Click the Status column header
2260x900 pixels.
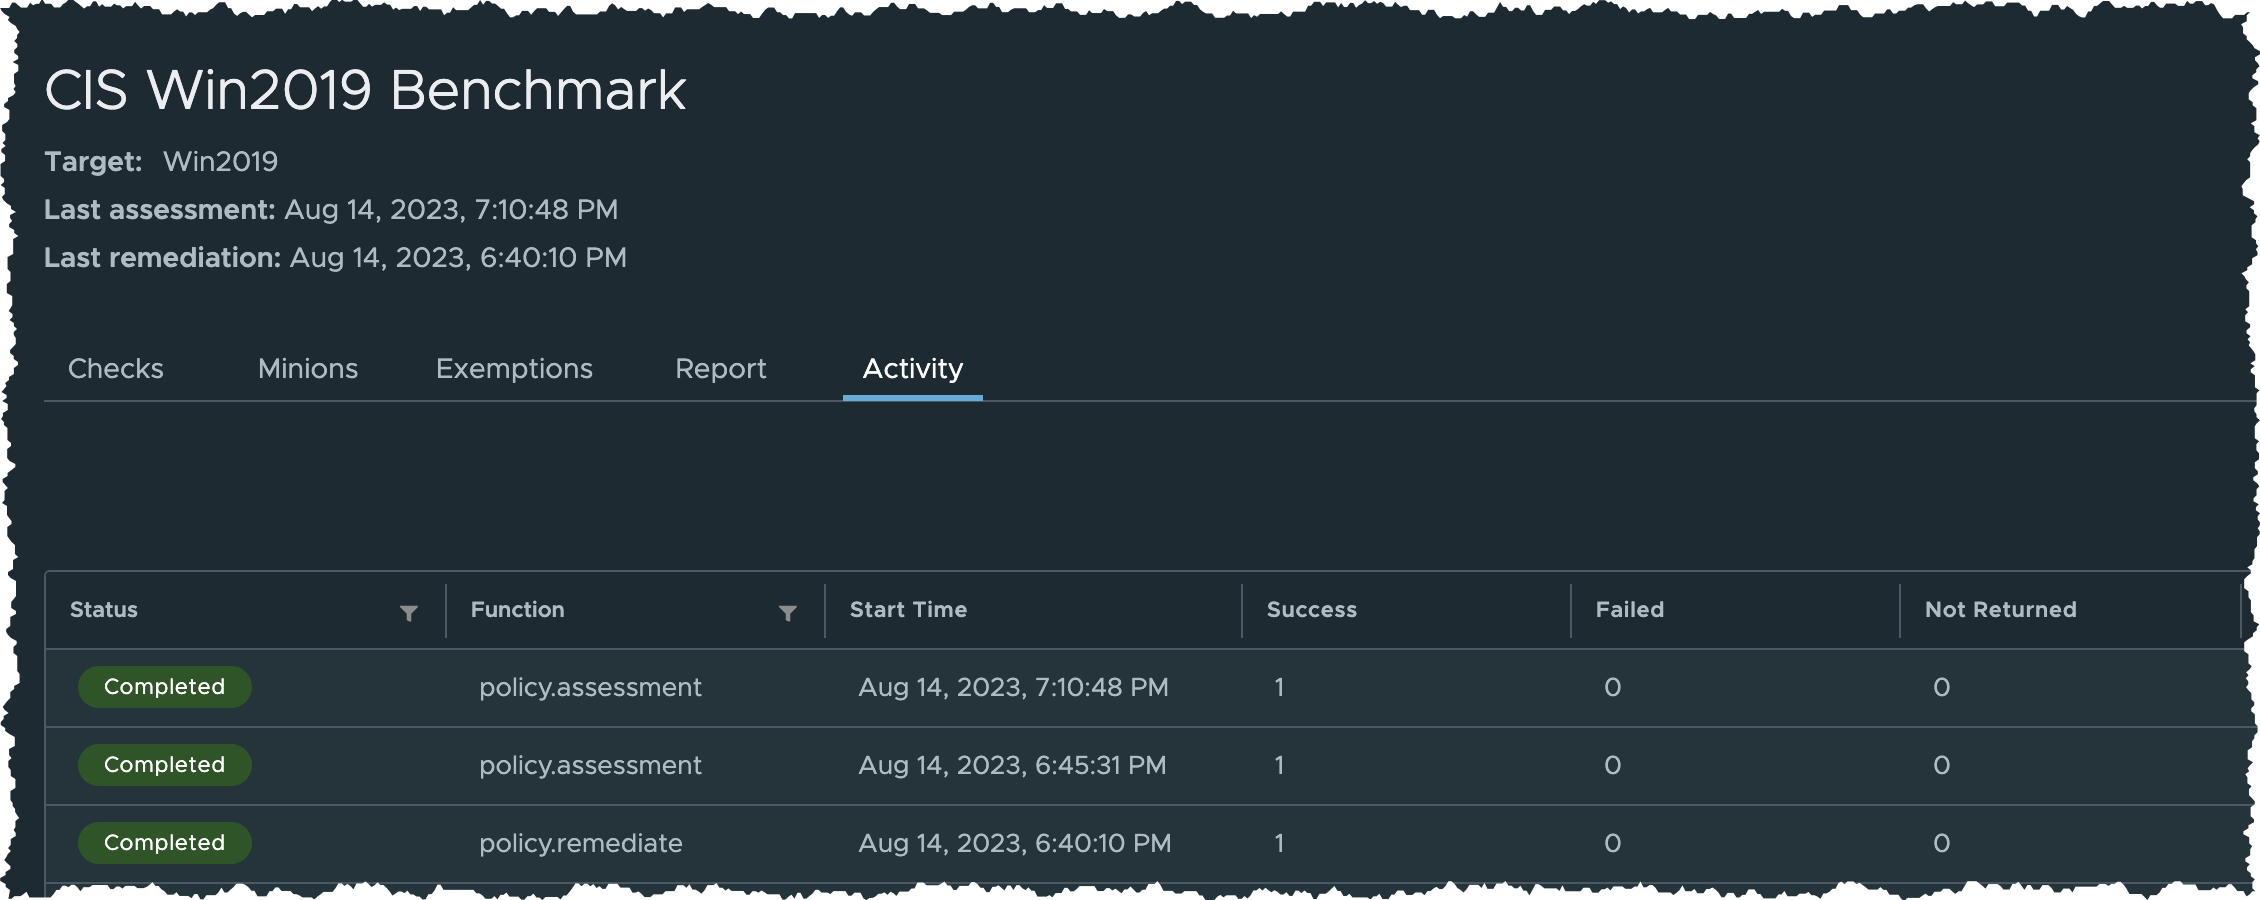coord(104,610)
